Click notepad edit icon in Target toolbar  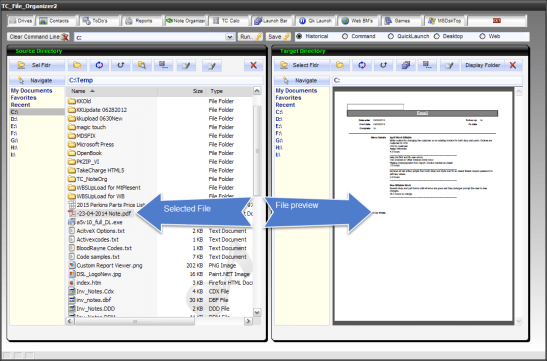[449, 65]
